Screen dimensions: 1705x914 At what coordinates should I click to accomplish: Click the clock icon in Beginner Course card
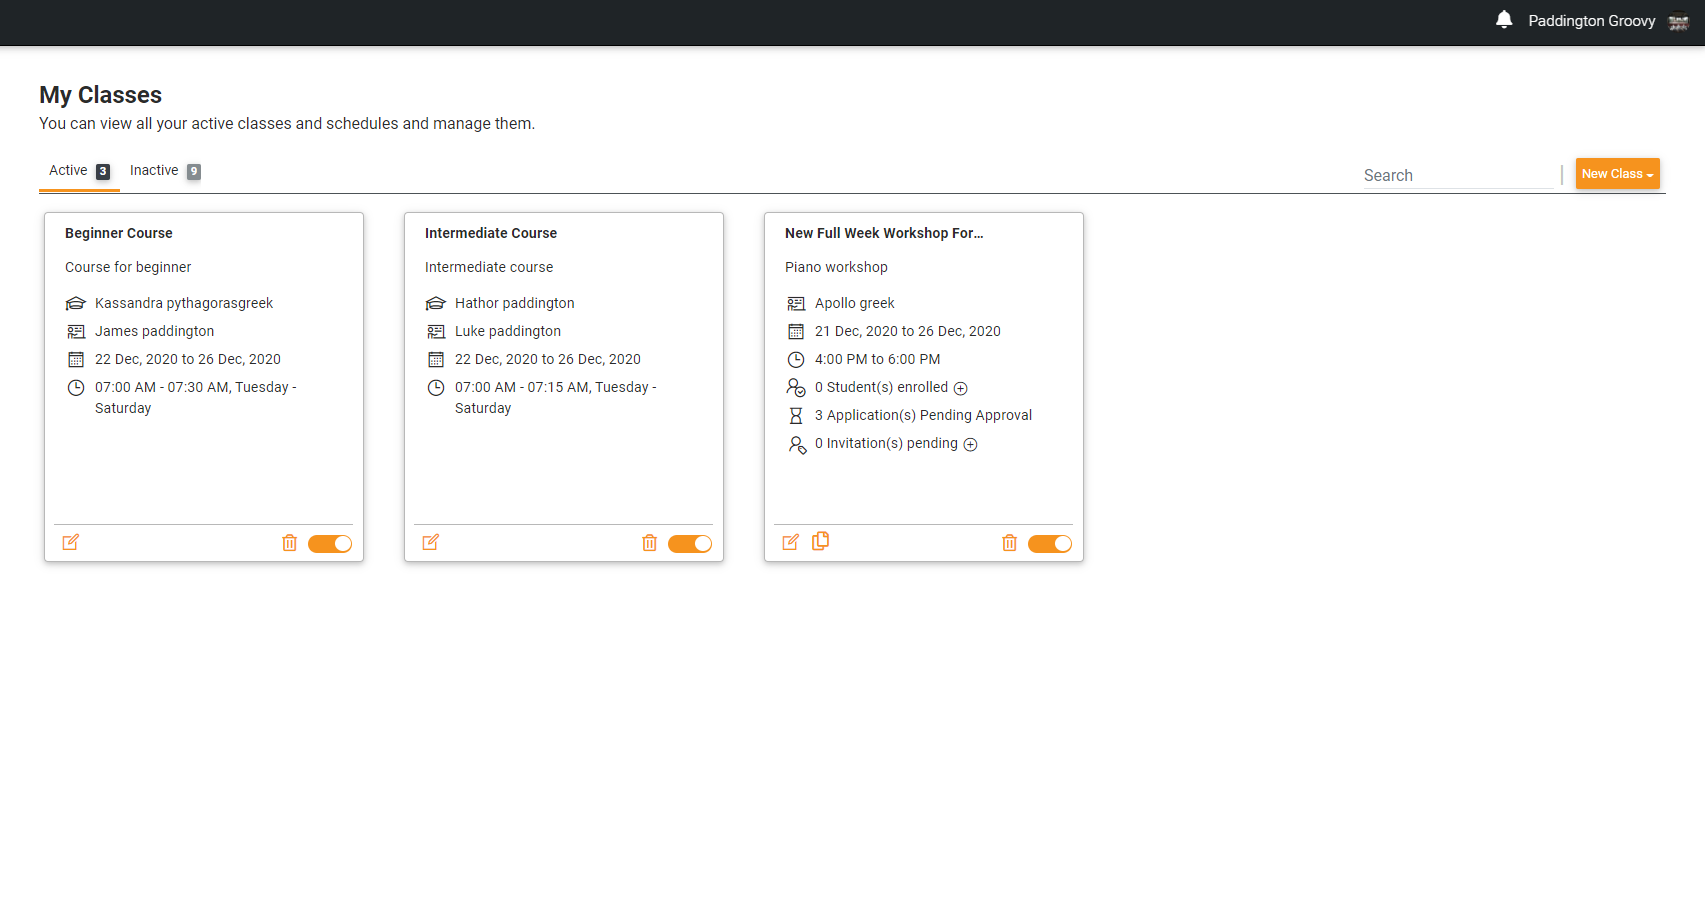point(76,387)
